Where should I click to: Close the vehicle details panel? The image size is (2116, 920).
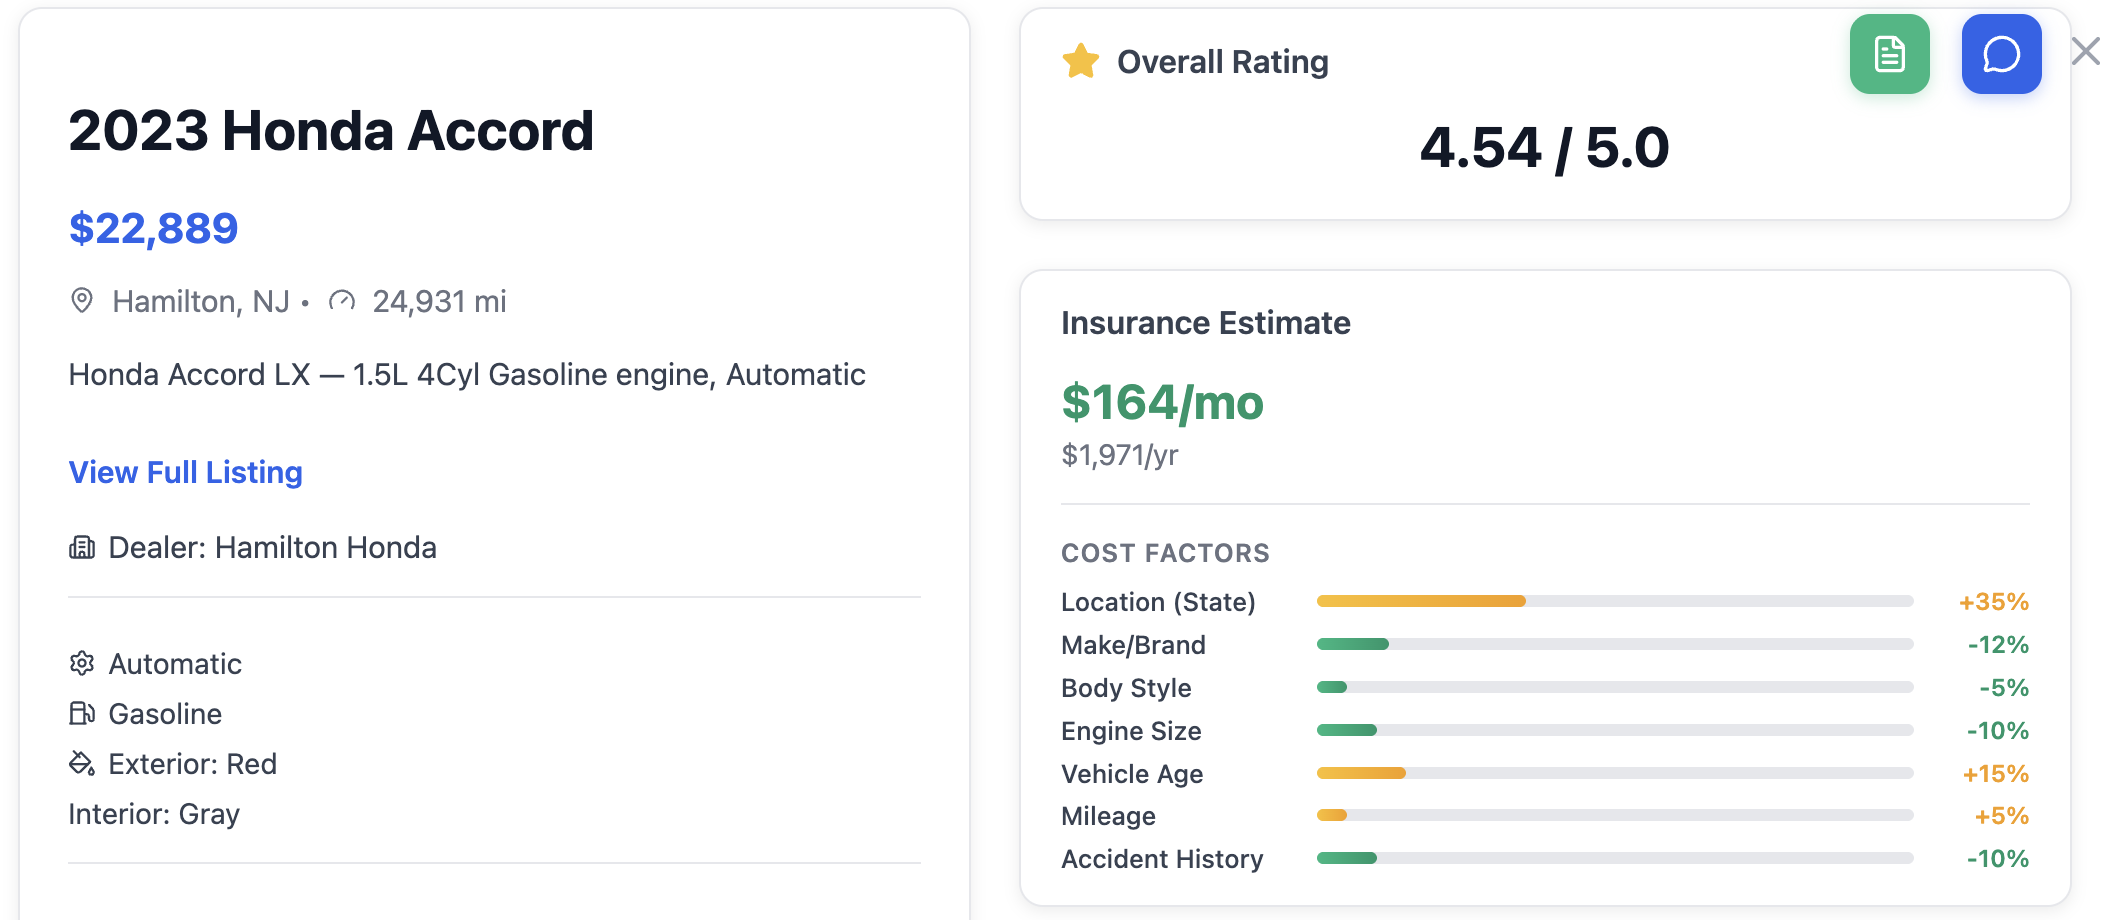coord(2086,51)
